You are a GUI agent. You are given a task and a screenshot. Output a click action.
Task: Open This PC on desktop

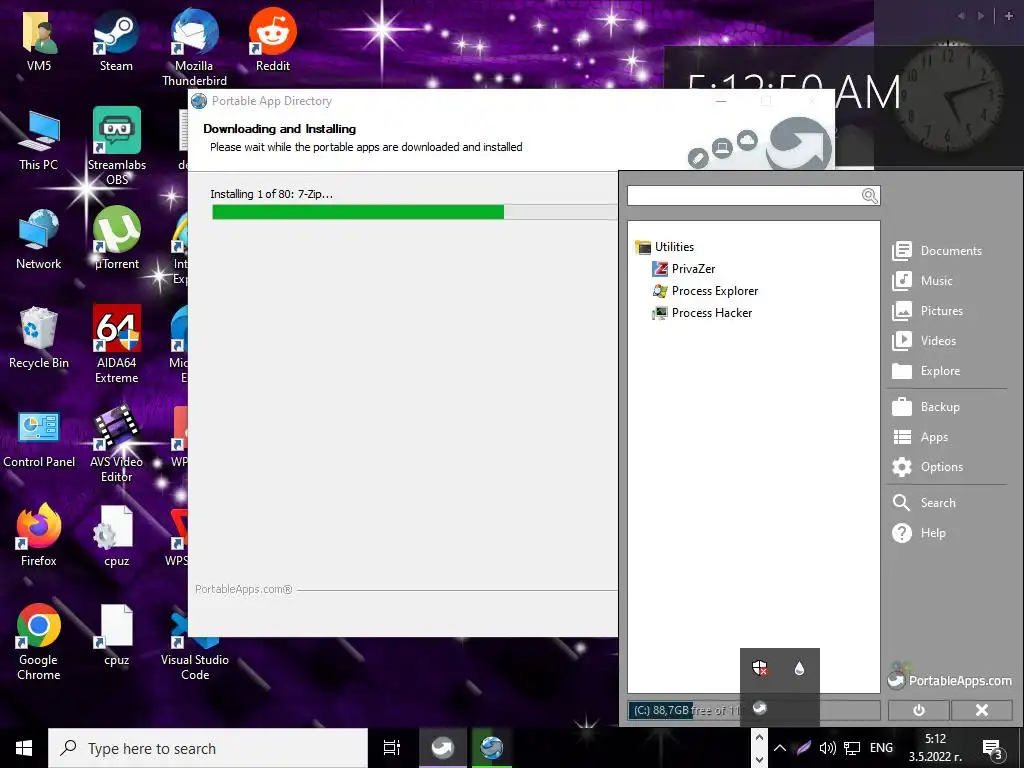pos(39,140)
